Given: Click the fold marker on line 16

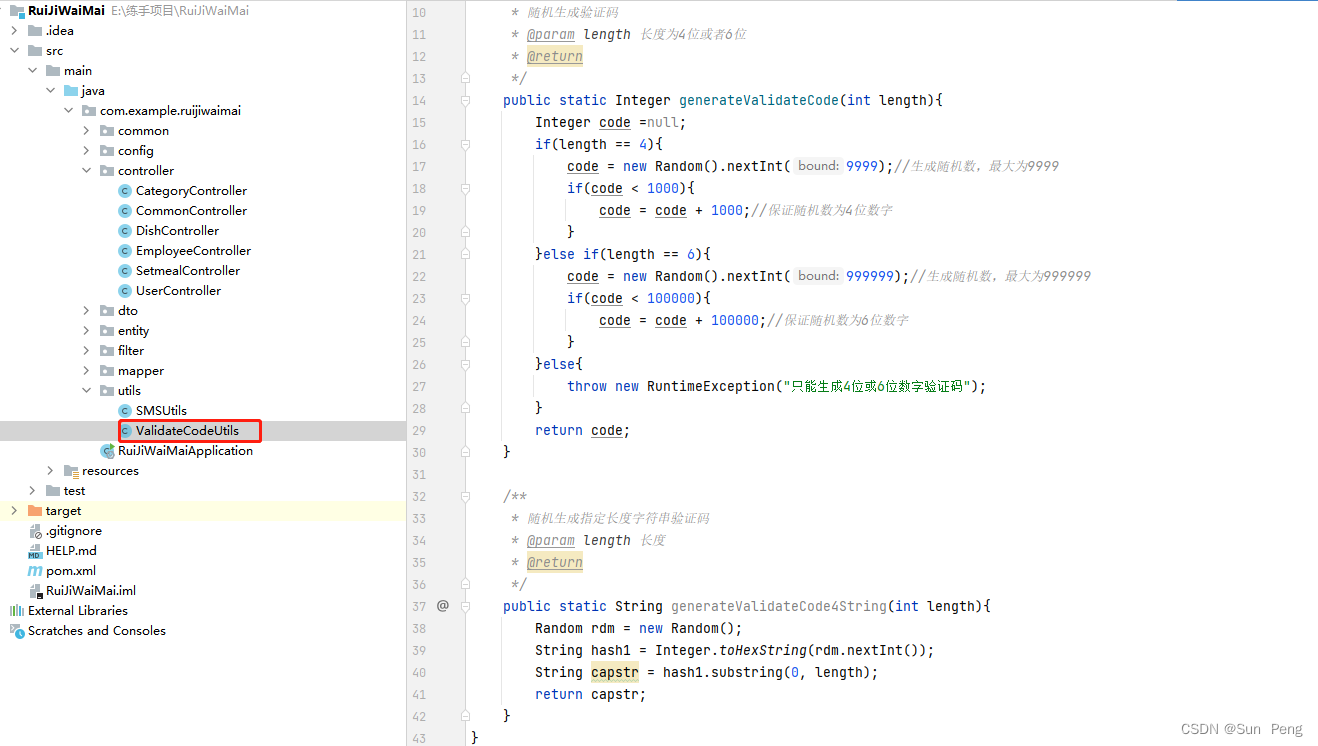Looking at the screenshot, I should [466, 144].
